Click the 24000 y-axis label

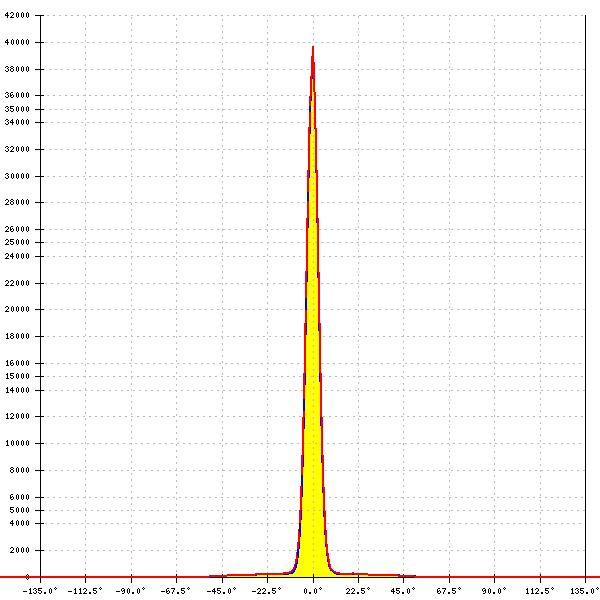click(x=17, y=256)
